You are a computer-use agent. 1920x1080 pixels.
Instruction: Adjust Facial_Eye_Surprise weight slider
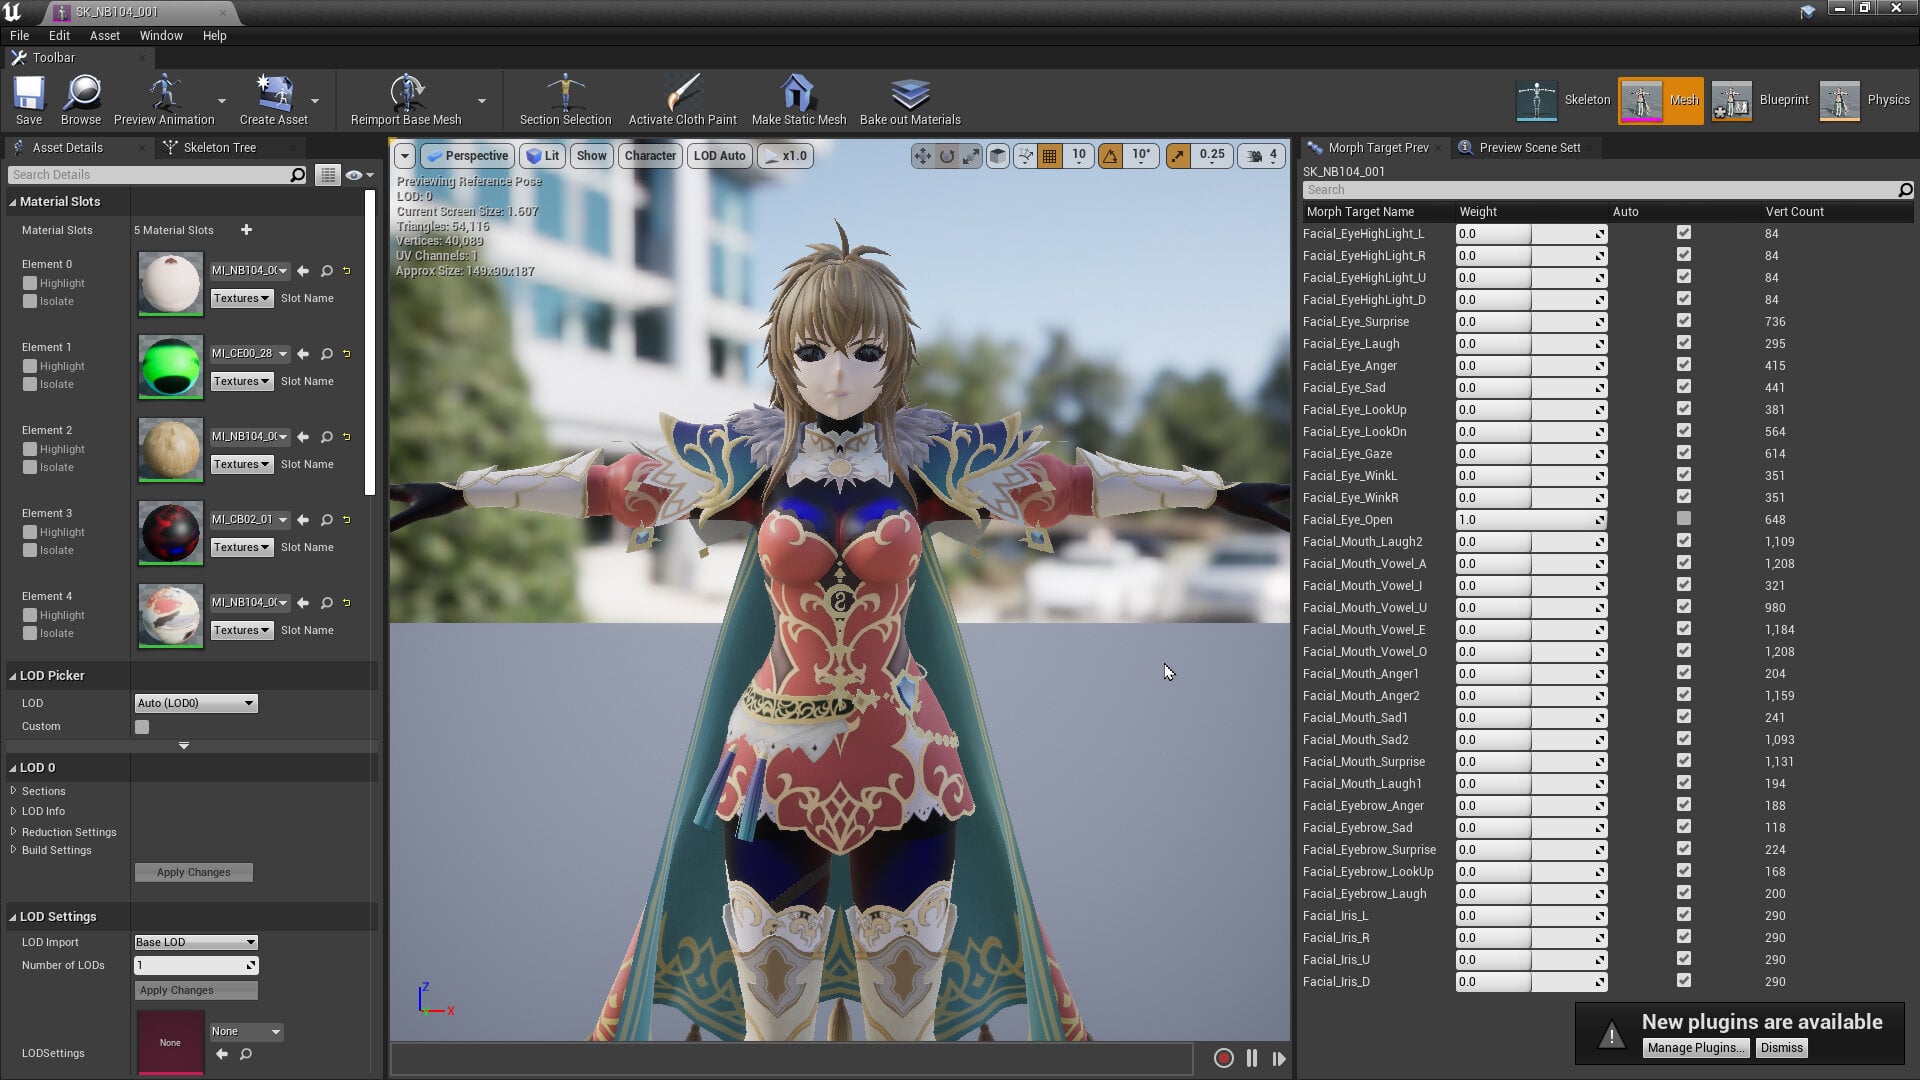1531,322
